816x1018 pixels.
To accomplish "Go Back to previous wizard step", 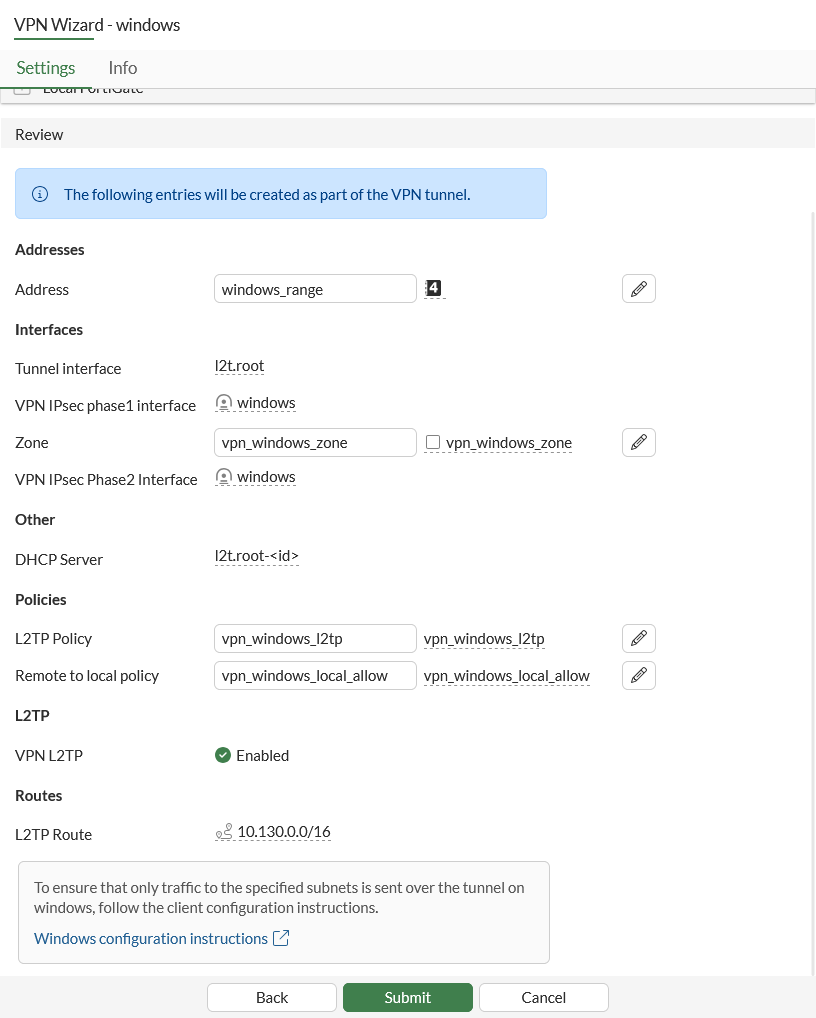I will (271, 997).
